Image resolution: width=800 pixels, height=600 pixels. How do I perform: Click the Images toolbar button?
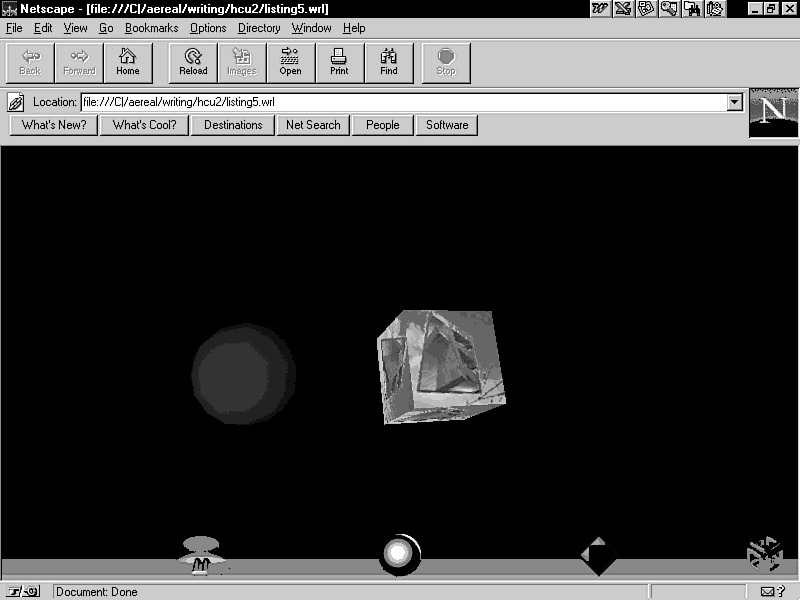[241, 63]
